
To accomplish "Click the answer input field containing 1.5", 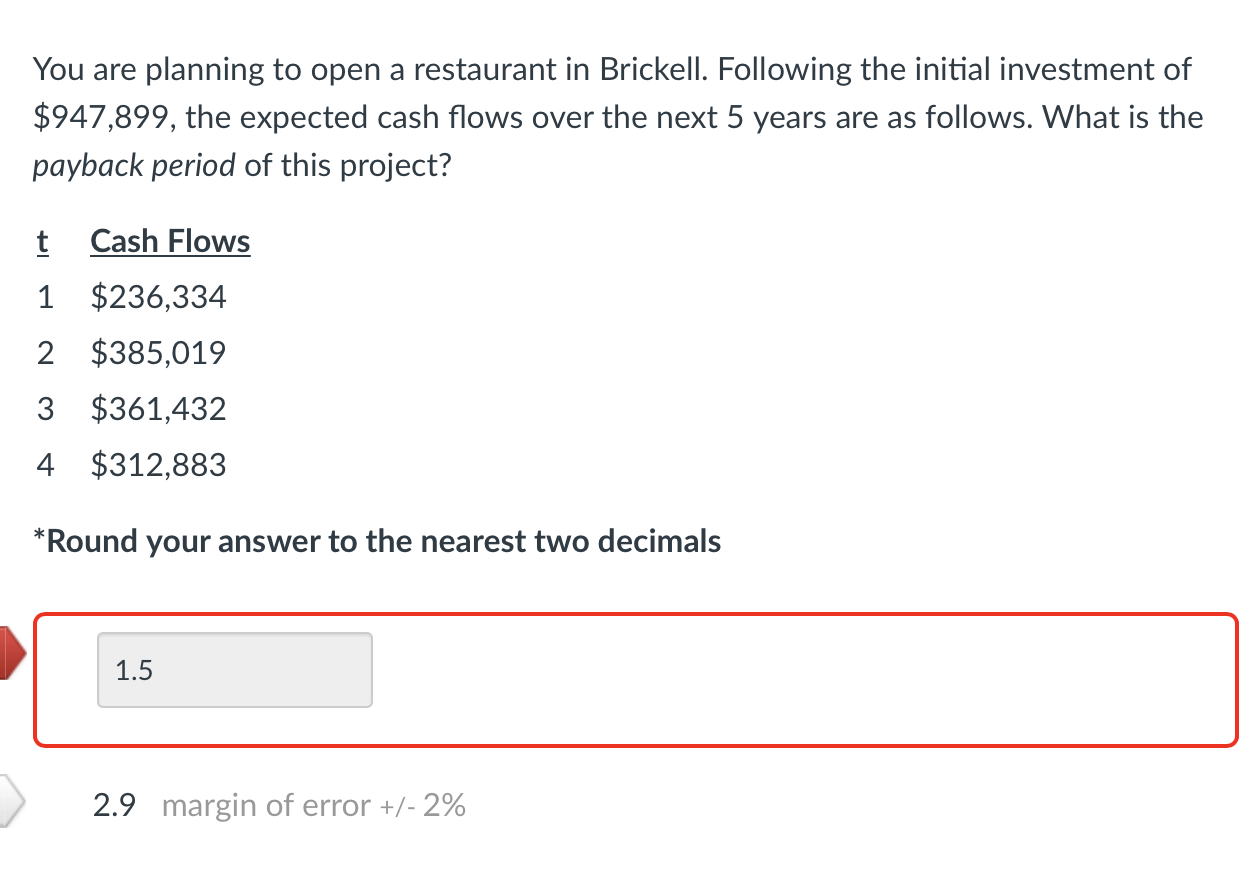I will tap(234, 670).
